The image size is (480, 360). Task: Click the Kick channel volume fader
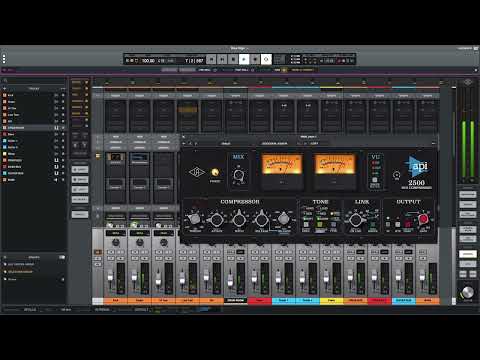point(110,276)
